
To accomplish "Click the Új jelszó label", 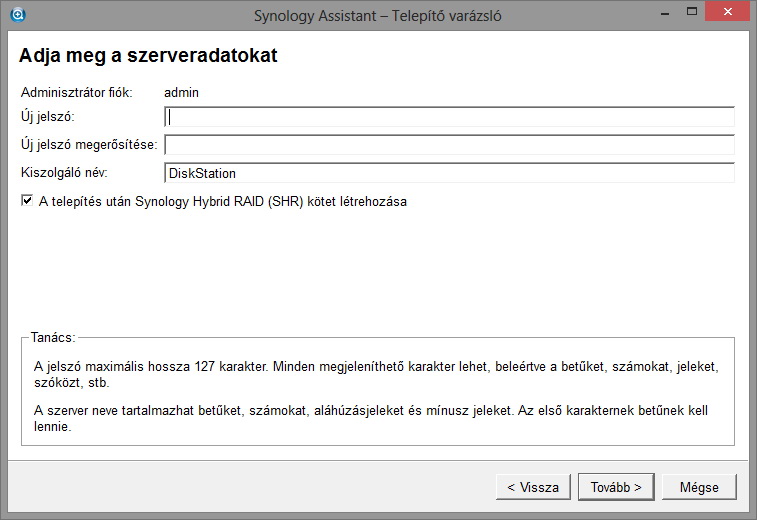I will point(48,117).
